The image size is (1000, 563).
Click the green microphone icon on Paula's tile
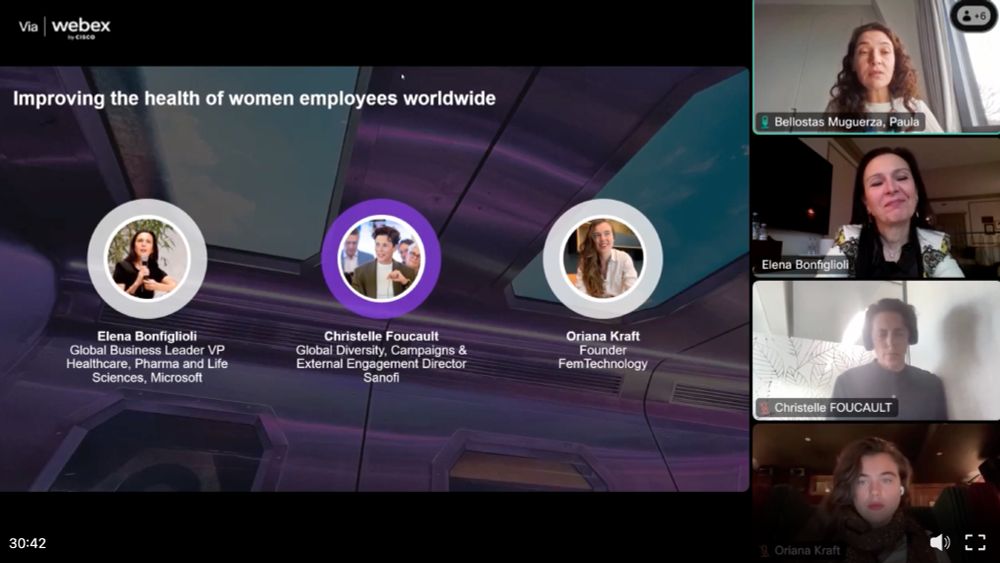tap(764, 122)
